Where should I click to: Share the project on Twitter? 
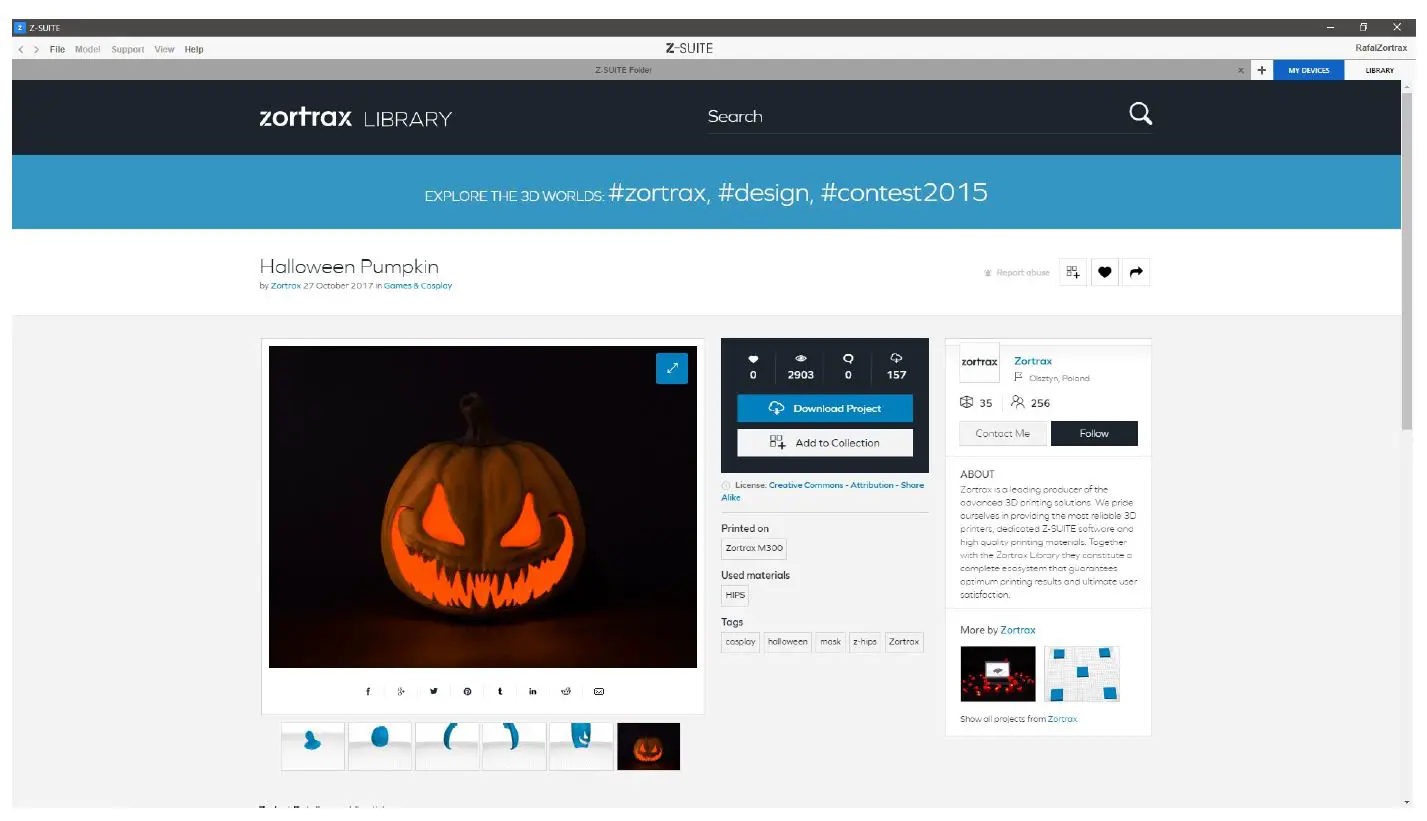[433, 690]
